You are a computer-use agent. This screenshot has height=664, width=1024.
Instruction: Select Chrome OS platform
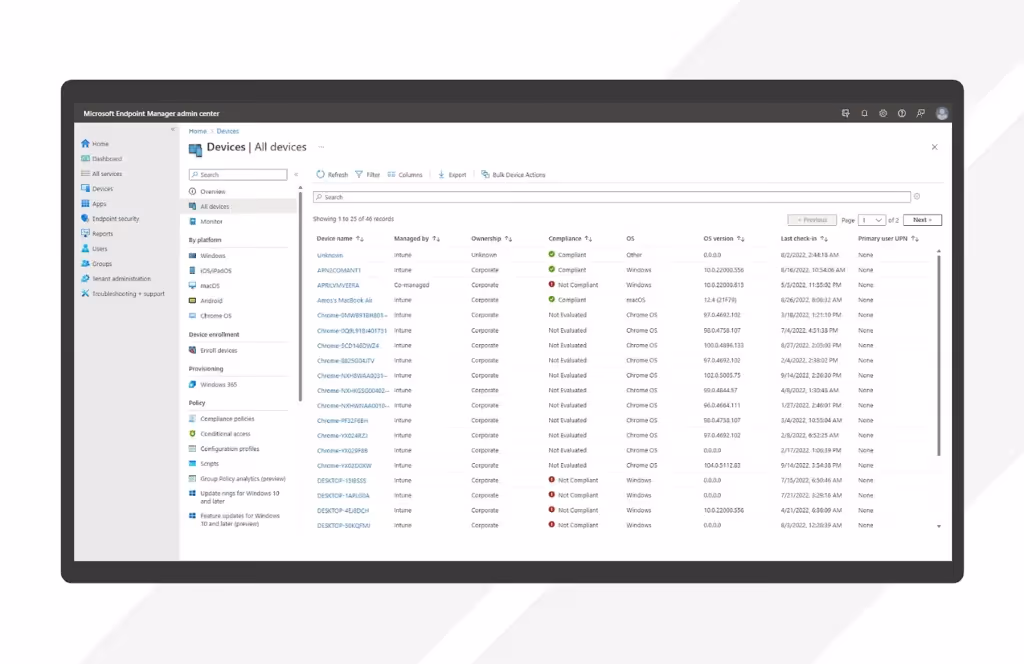(210, 315)
